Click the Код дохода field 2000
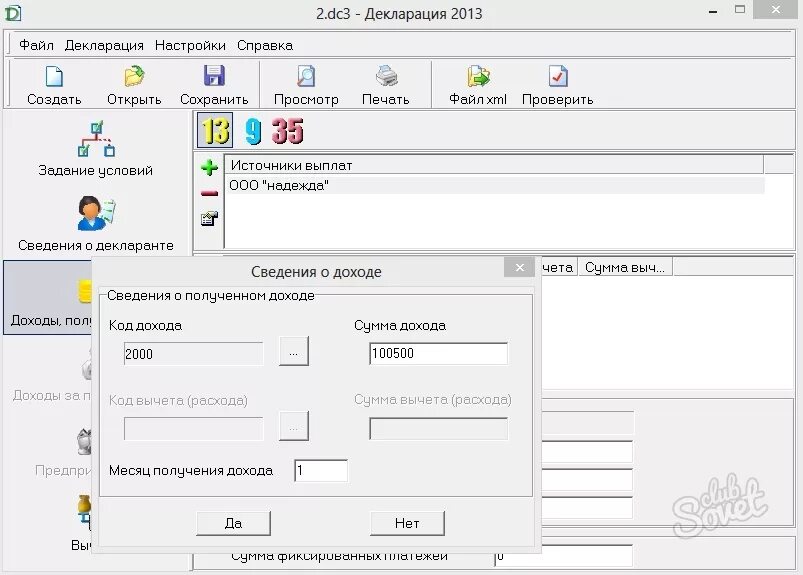The image size is (803, 575). (194, 354)
